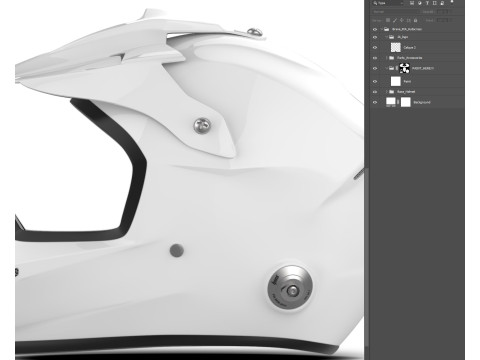This screenshot has width=480, height=360.
Task: Lock transparent pixels icon in Layers panel
Action: (388, 20)
